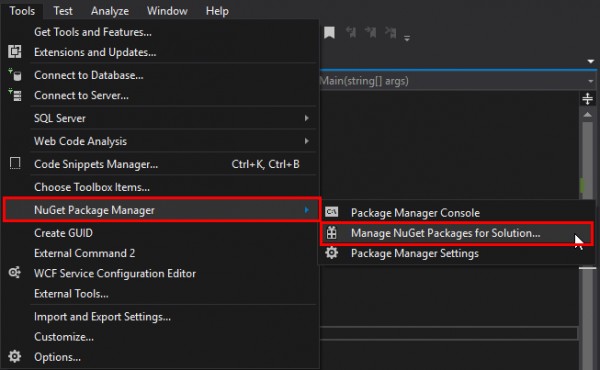Click the WCF Service Configuration Editor icon
This screenshot has width=600, height=370.
(x=15, y=273)
